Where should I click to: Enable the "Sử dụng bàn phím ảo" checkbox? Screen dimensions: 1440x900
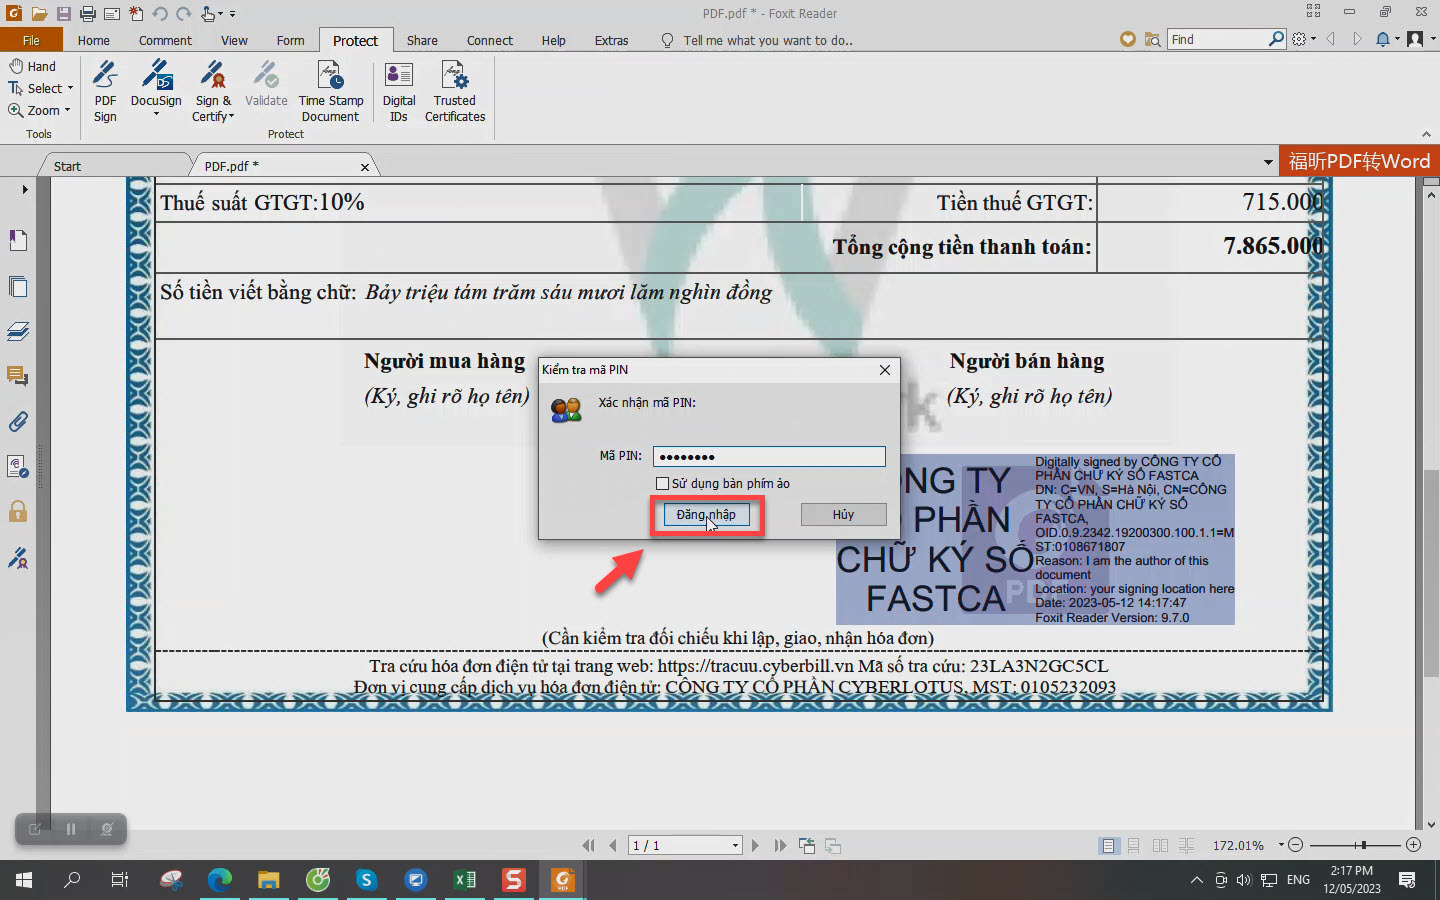coord(662,484)
